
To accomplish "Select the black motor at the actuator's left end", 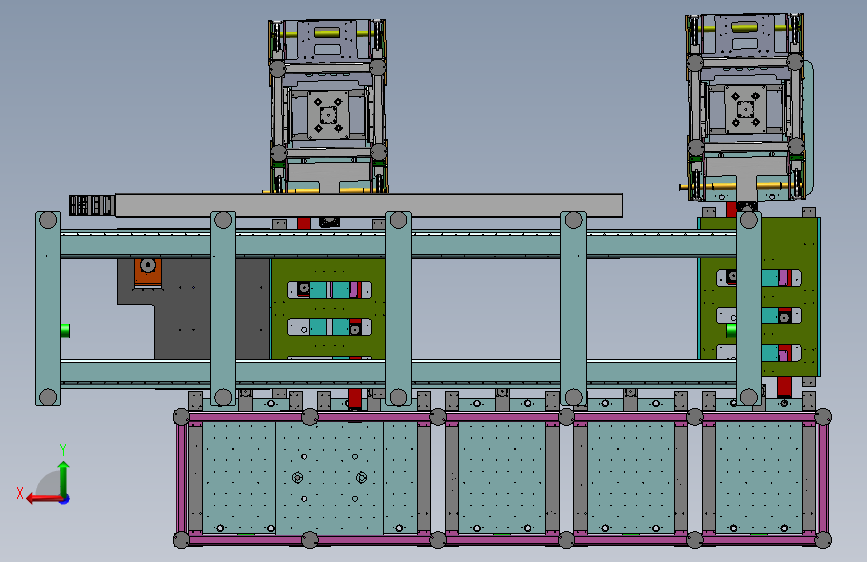I will tap(92, 205).
